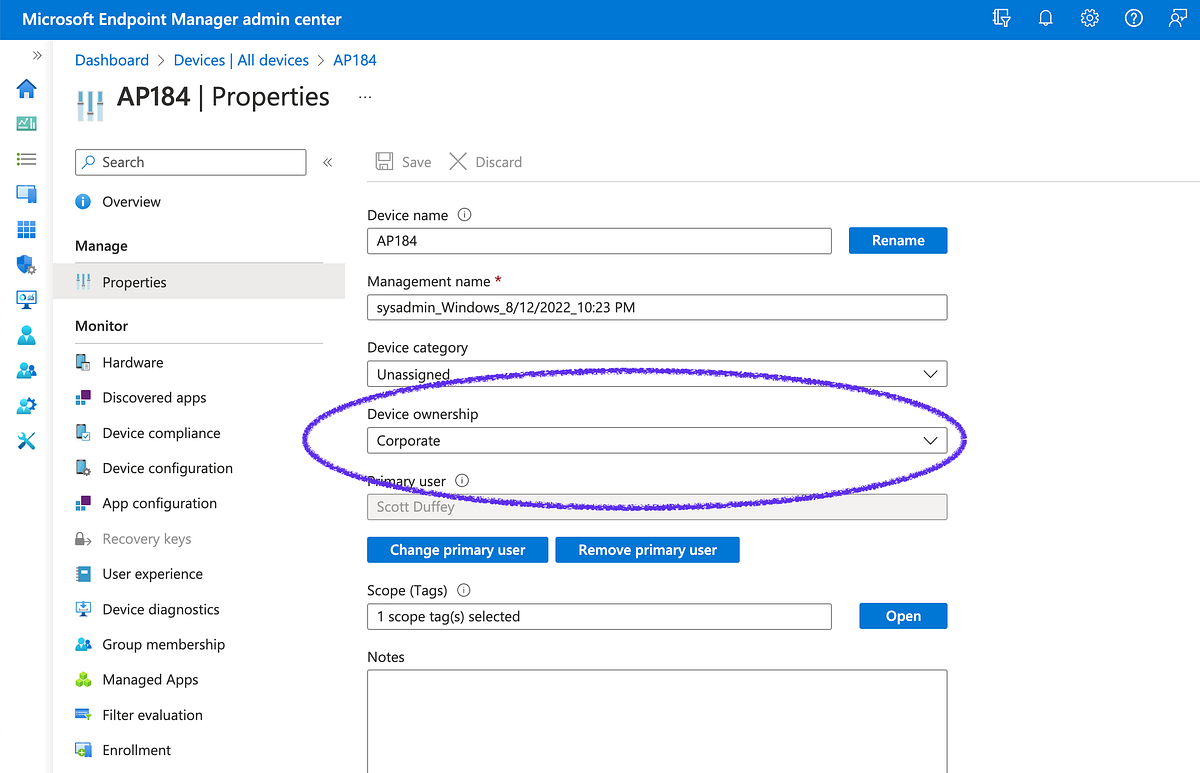Open the AP184 breadcrumb link
The width and height of the screenshot is (1200, 773).
[355, 60]
